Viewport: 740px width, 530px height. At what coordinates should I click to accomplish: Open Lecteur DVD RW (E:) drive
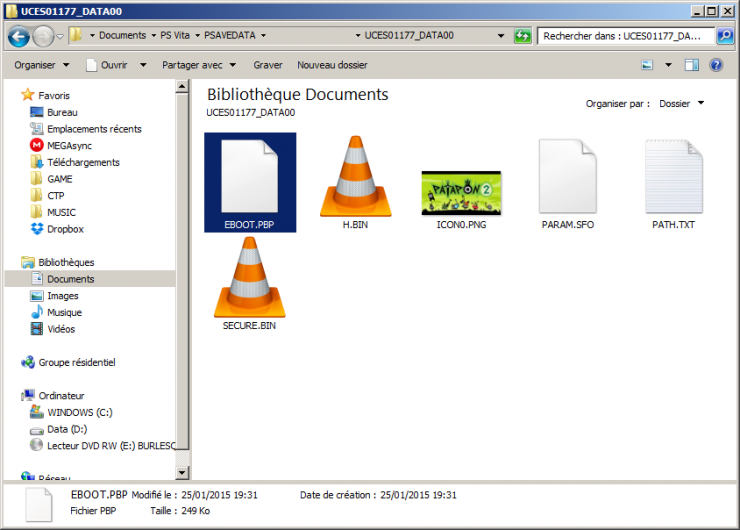click(x=102, y=446)
